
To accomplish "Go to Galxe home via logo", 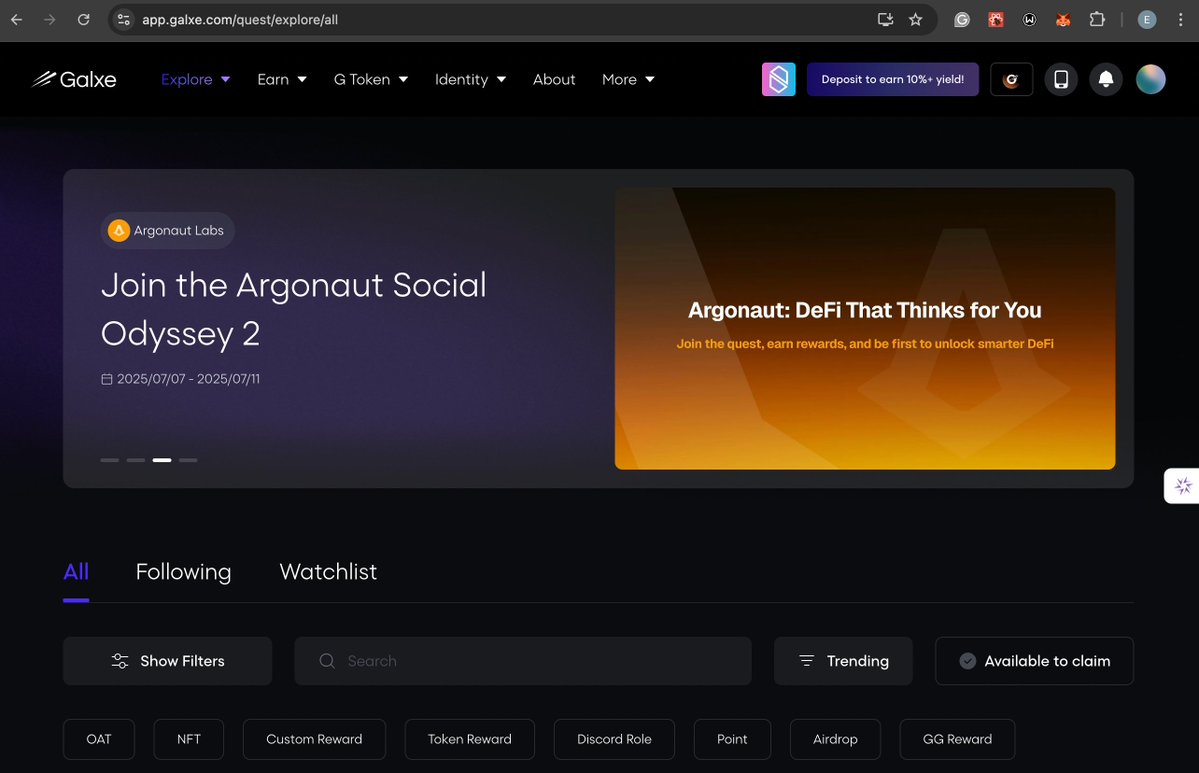I will tap(74, 80).
